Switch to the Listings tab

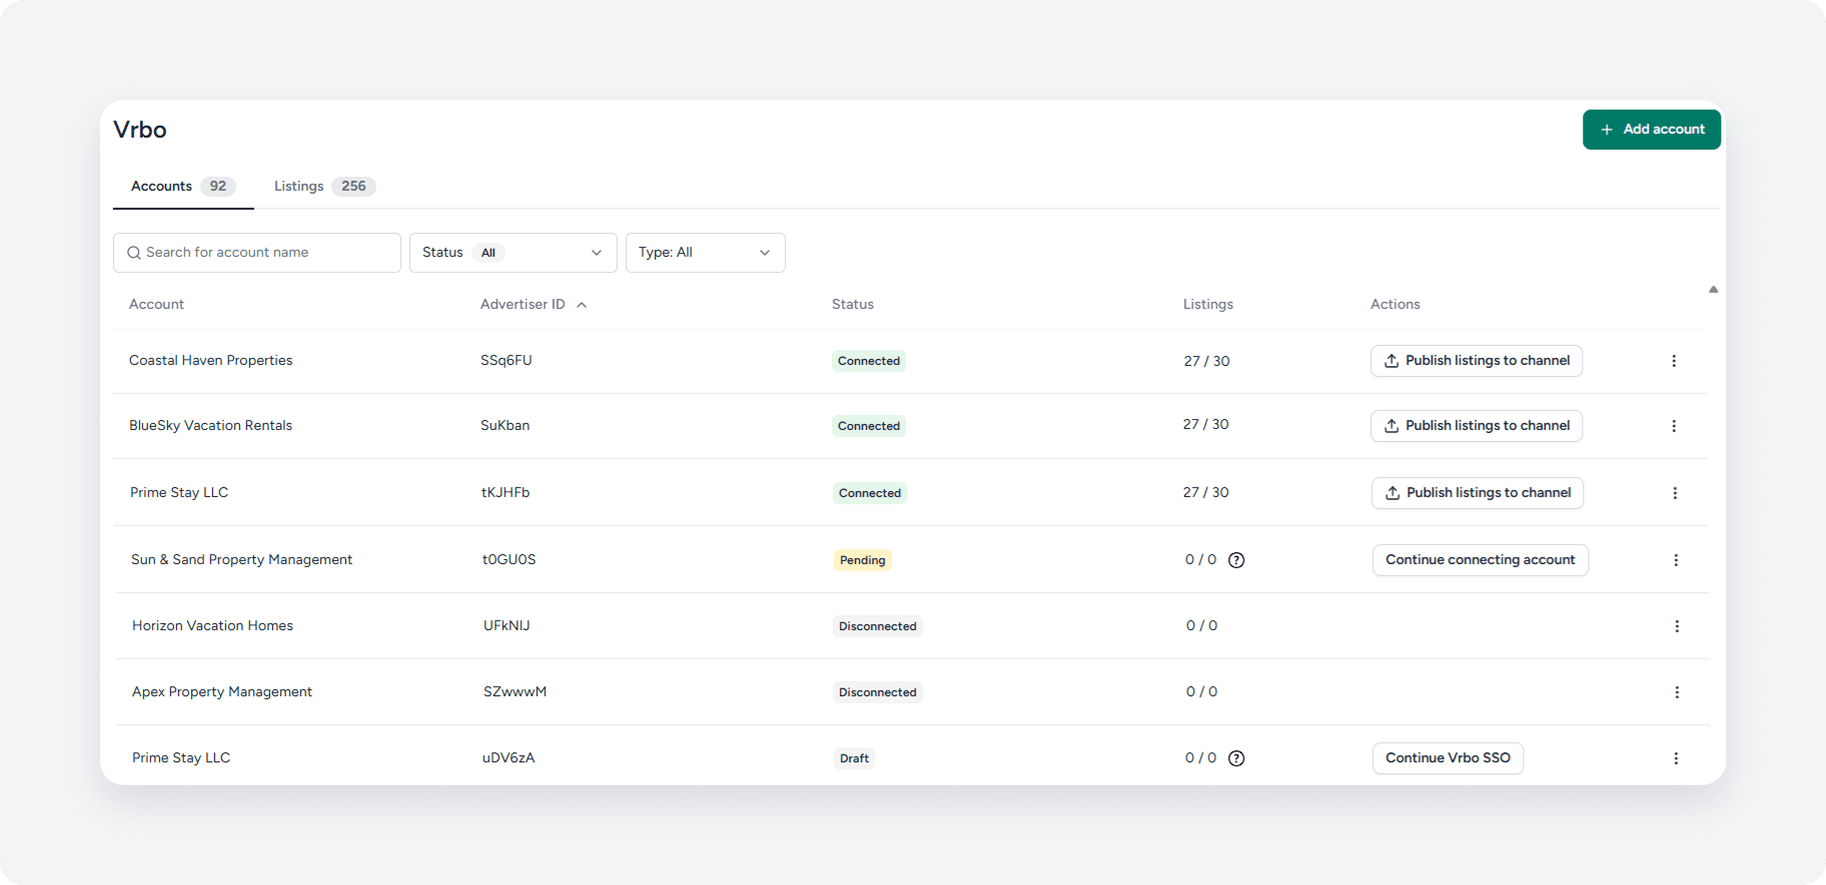coord(324,186)
